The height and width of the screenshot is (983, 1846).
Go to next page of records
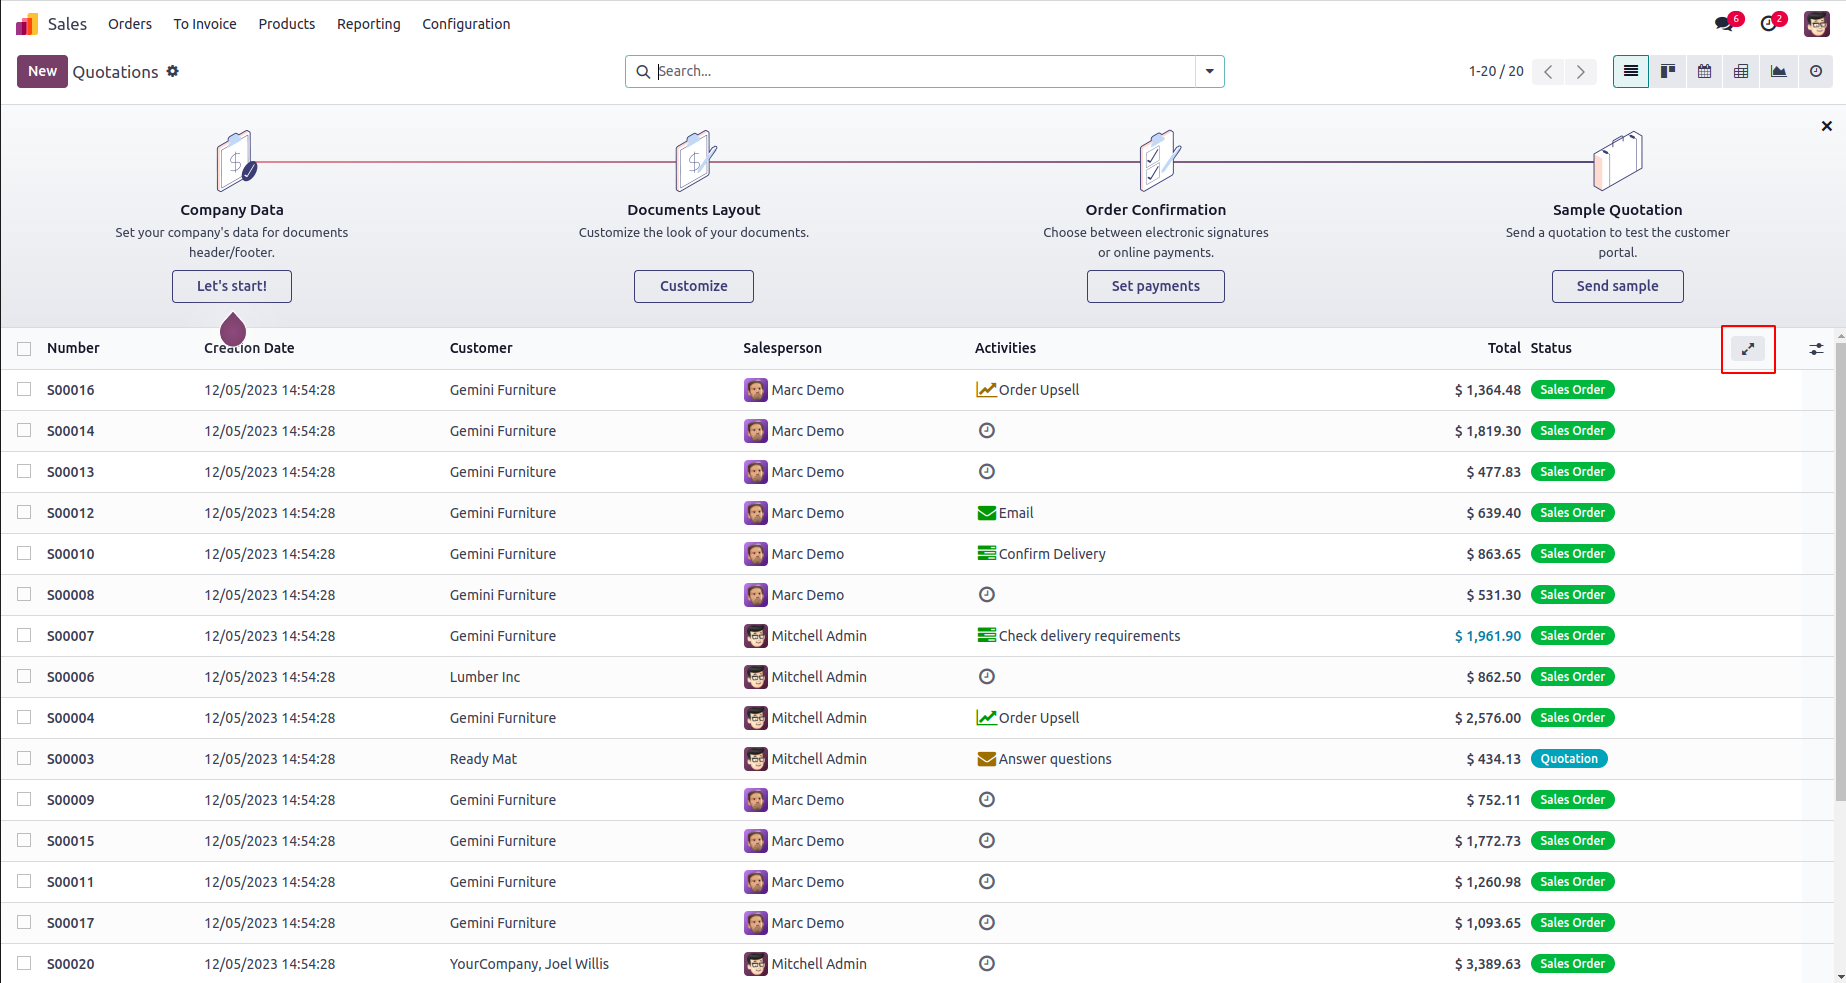(1581, 71)
